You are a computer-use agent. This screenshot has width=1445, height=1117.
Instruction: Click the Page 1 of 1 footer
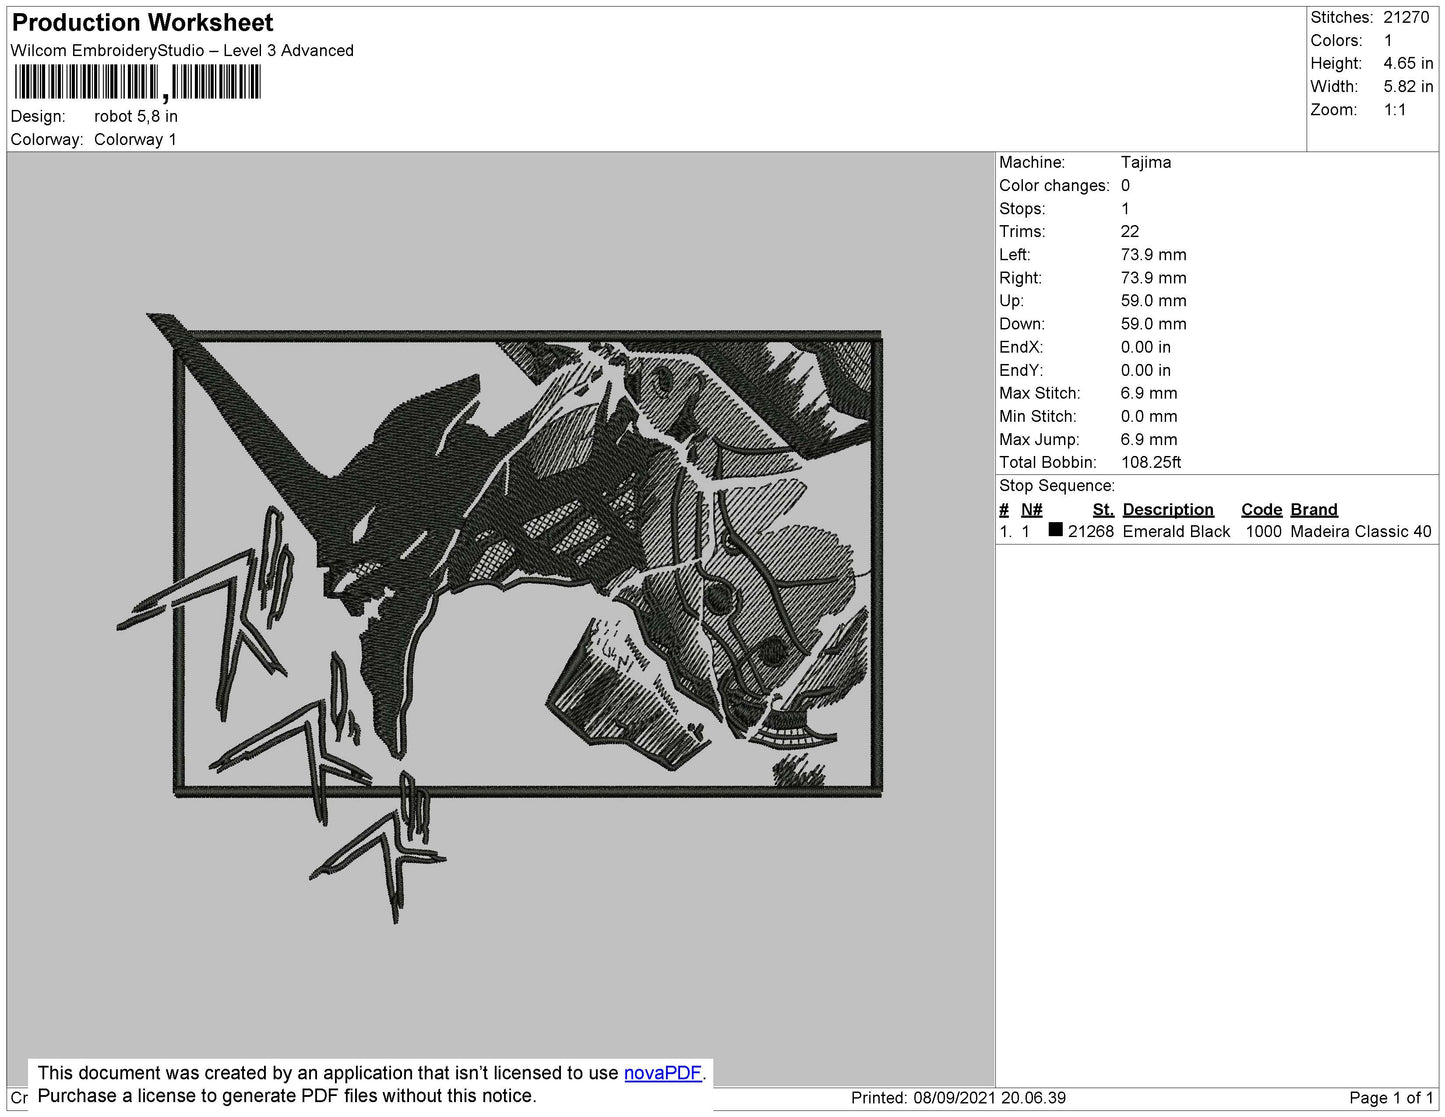1391,1098
